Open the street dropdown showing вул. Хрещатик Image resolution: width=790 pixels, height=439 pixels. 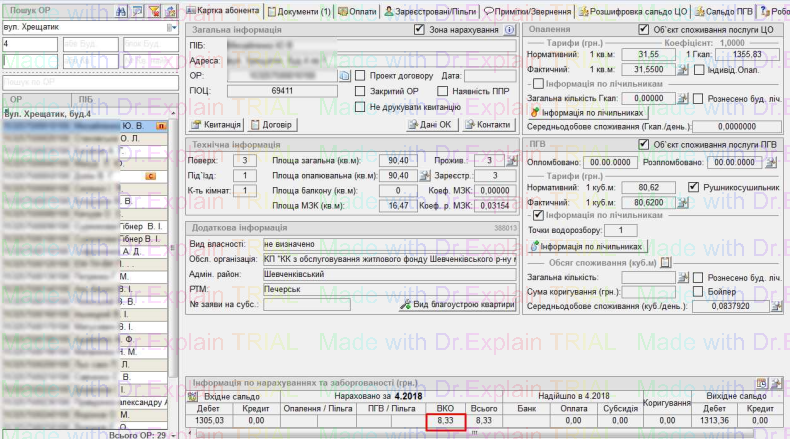(173, 29)
